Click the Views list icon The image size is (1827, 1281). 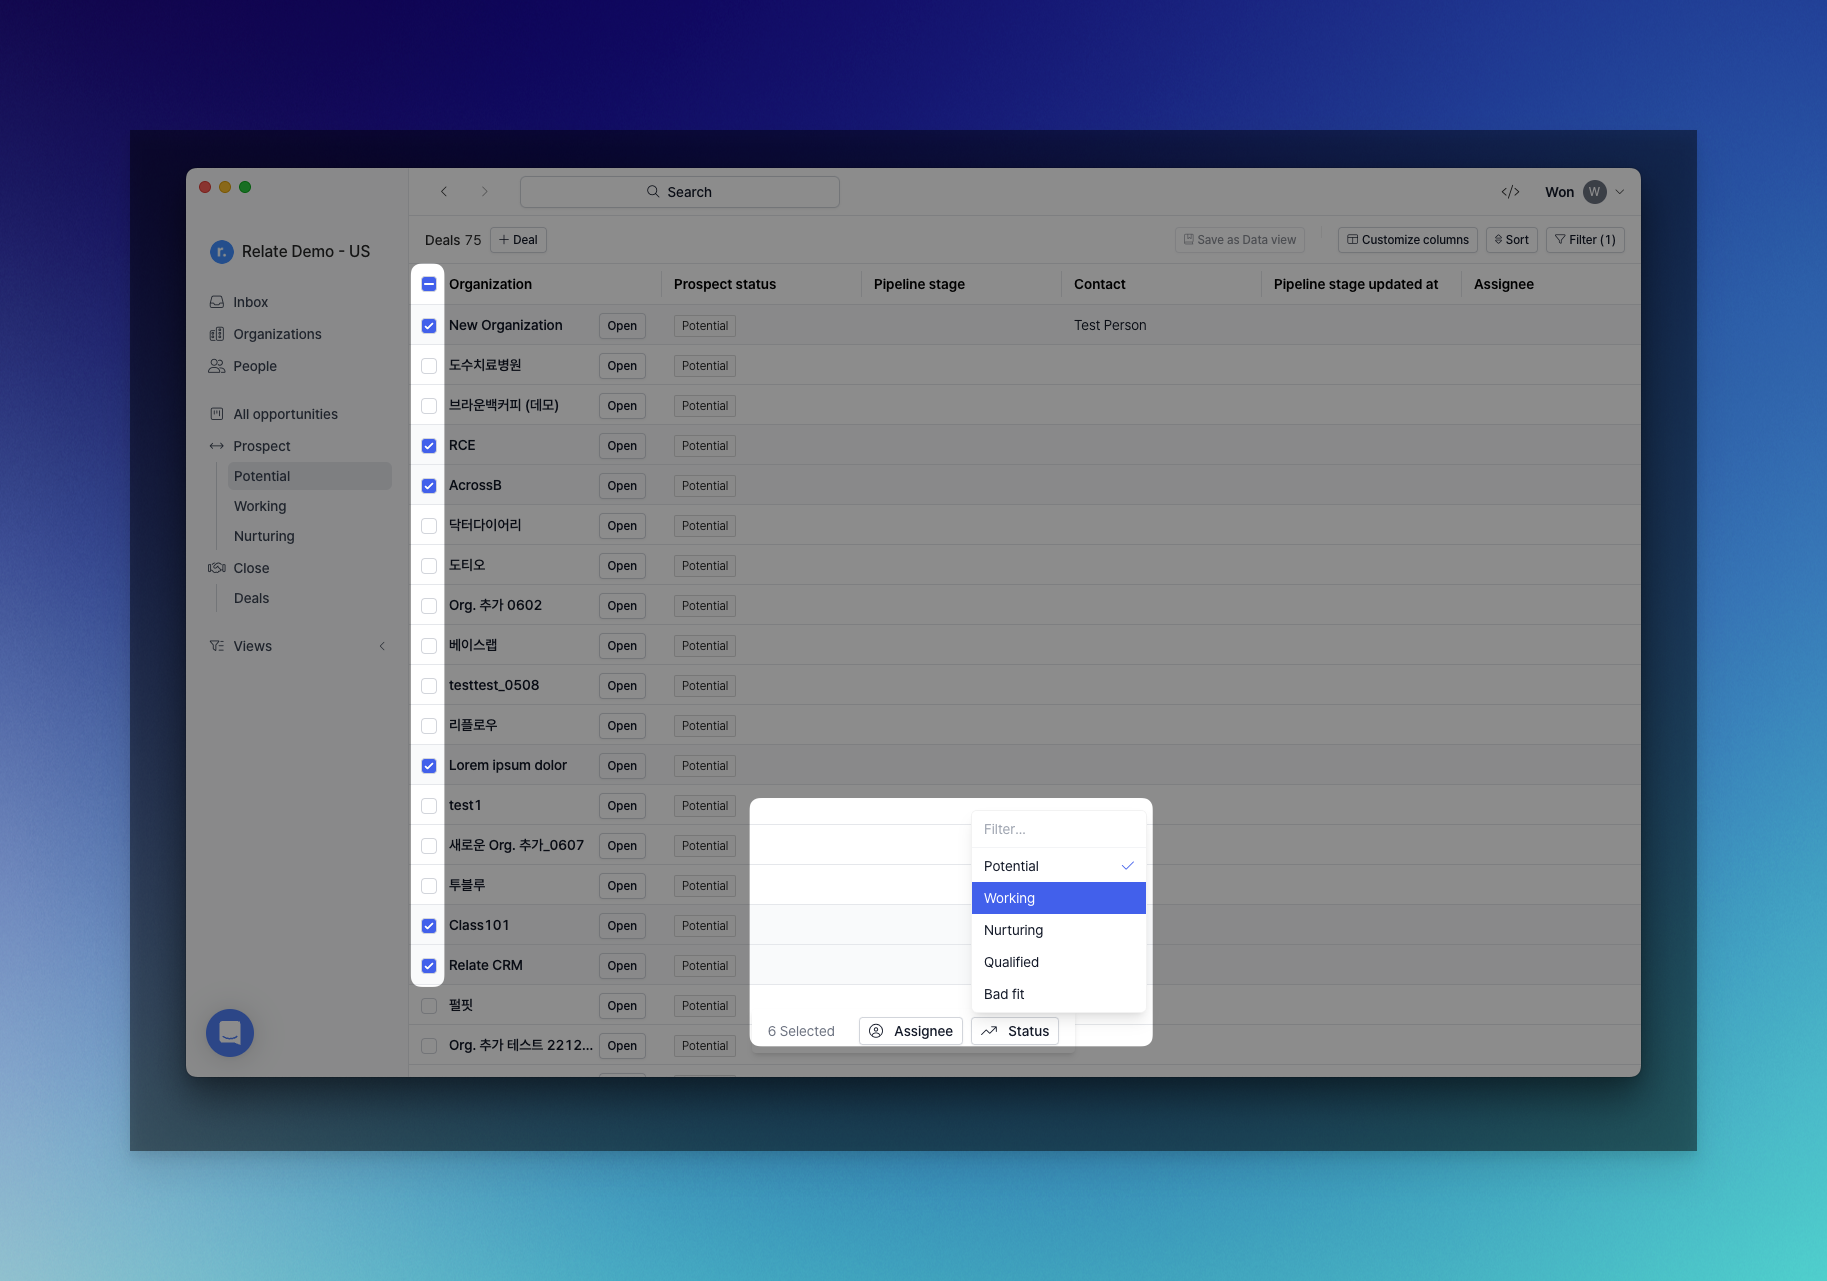coord(216,646)
